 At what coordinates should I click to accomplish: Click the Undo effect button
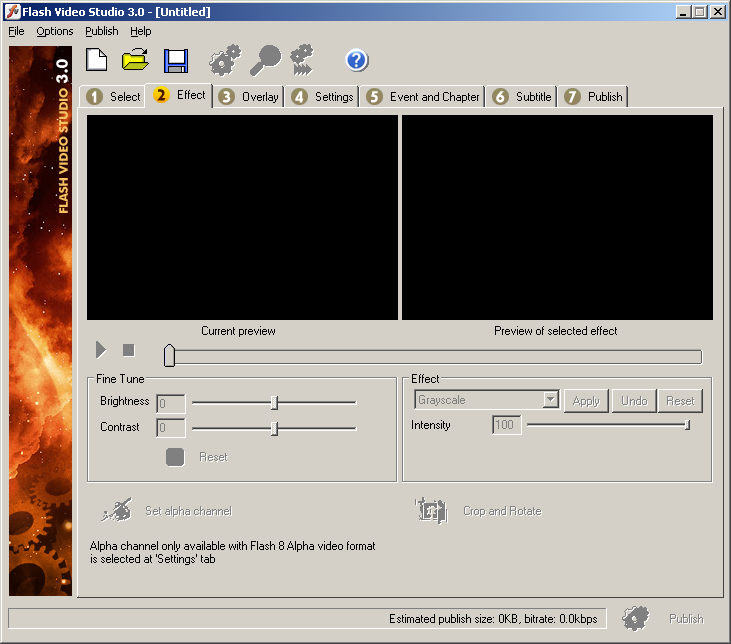(x=634, y=401)
